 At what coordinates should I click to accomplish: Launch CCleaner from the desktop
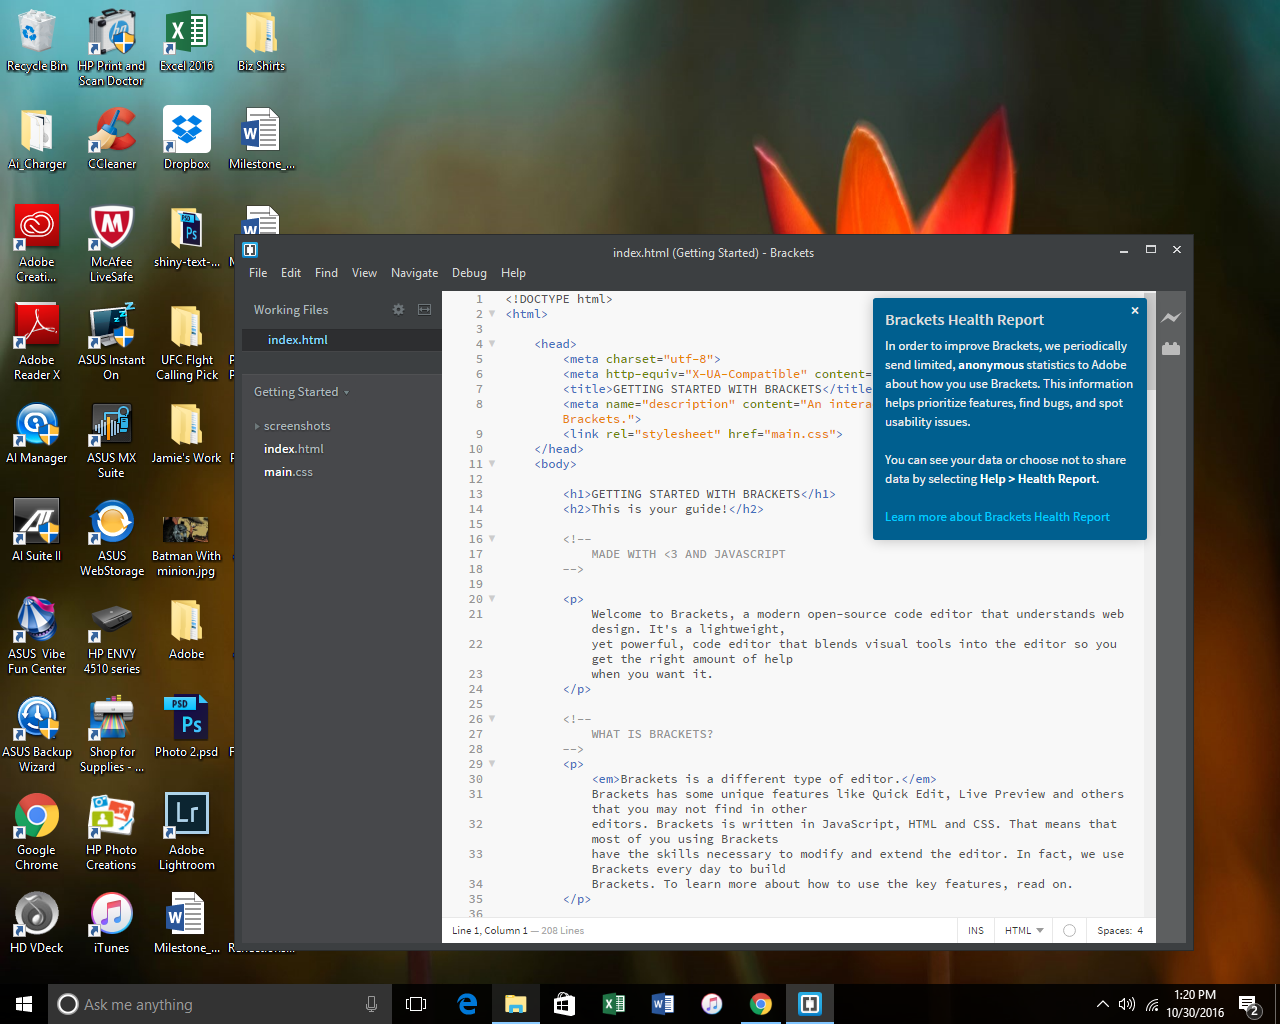112,139
